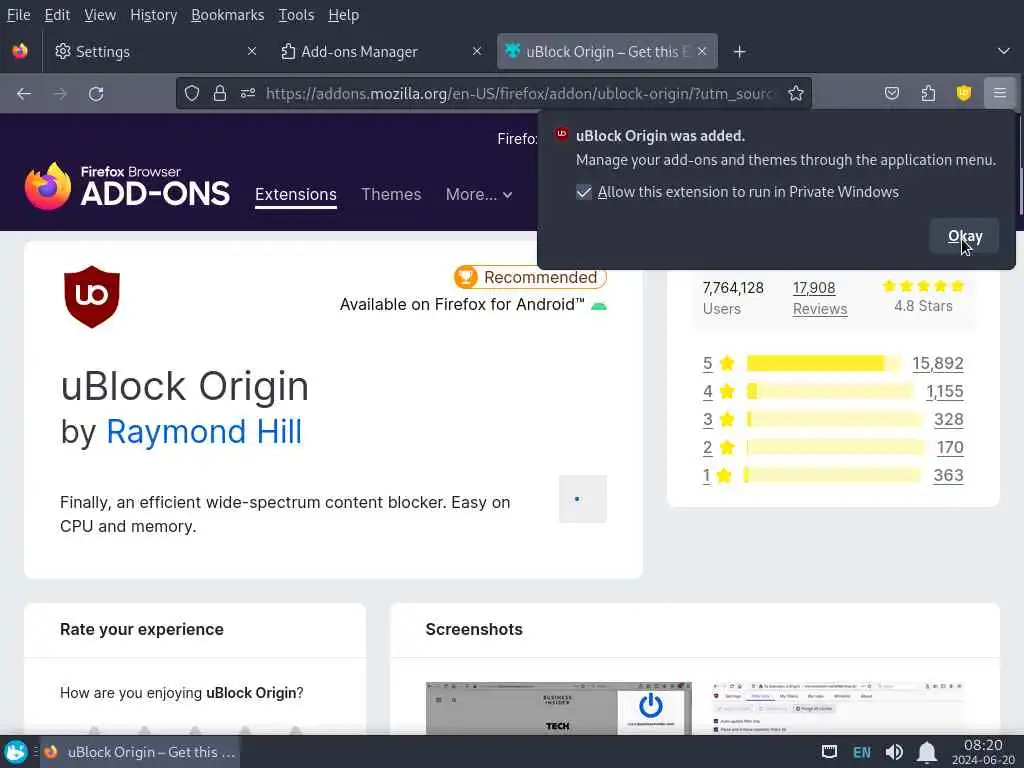Open the Extensions puzzle-piece toolbar button
The width and height of the screenshot is (1024, 768).
[x=928, y=93]
